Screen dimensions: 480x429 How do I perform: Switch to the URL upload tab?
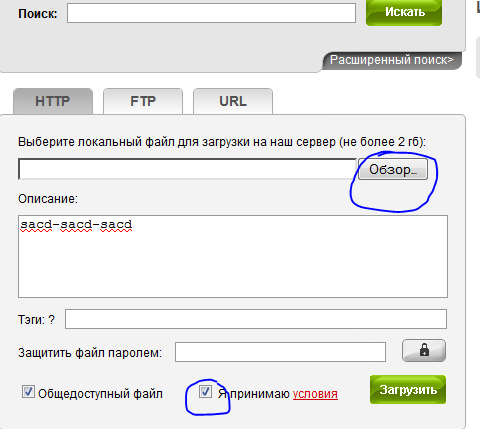[x=233, y=101]
